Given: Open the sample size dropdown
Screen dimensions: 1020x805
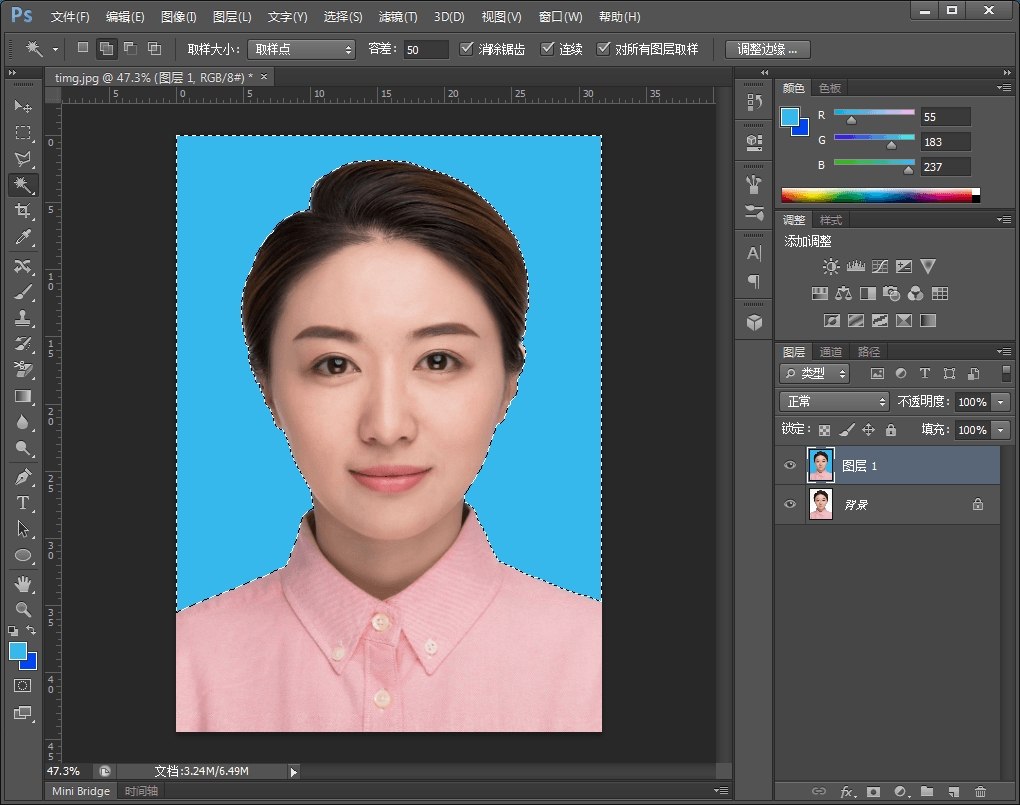Looking at the screenshot, I should coord(301,49).
